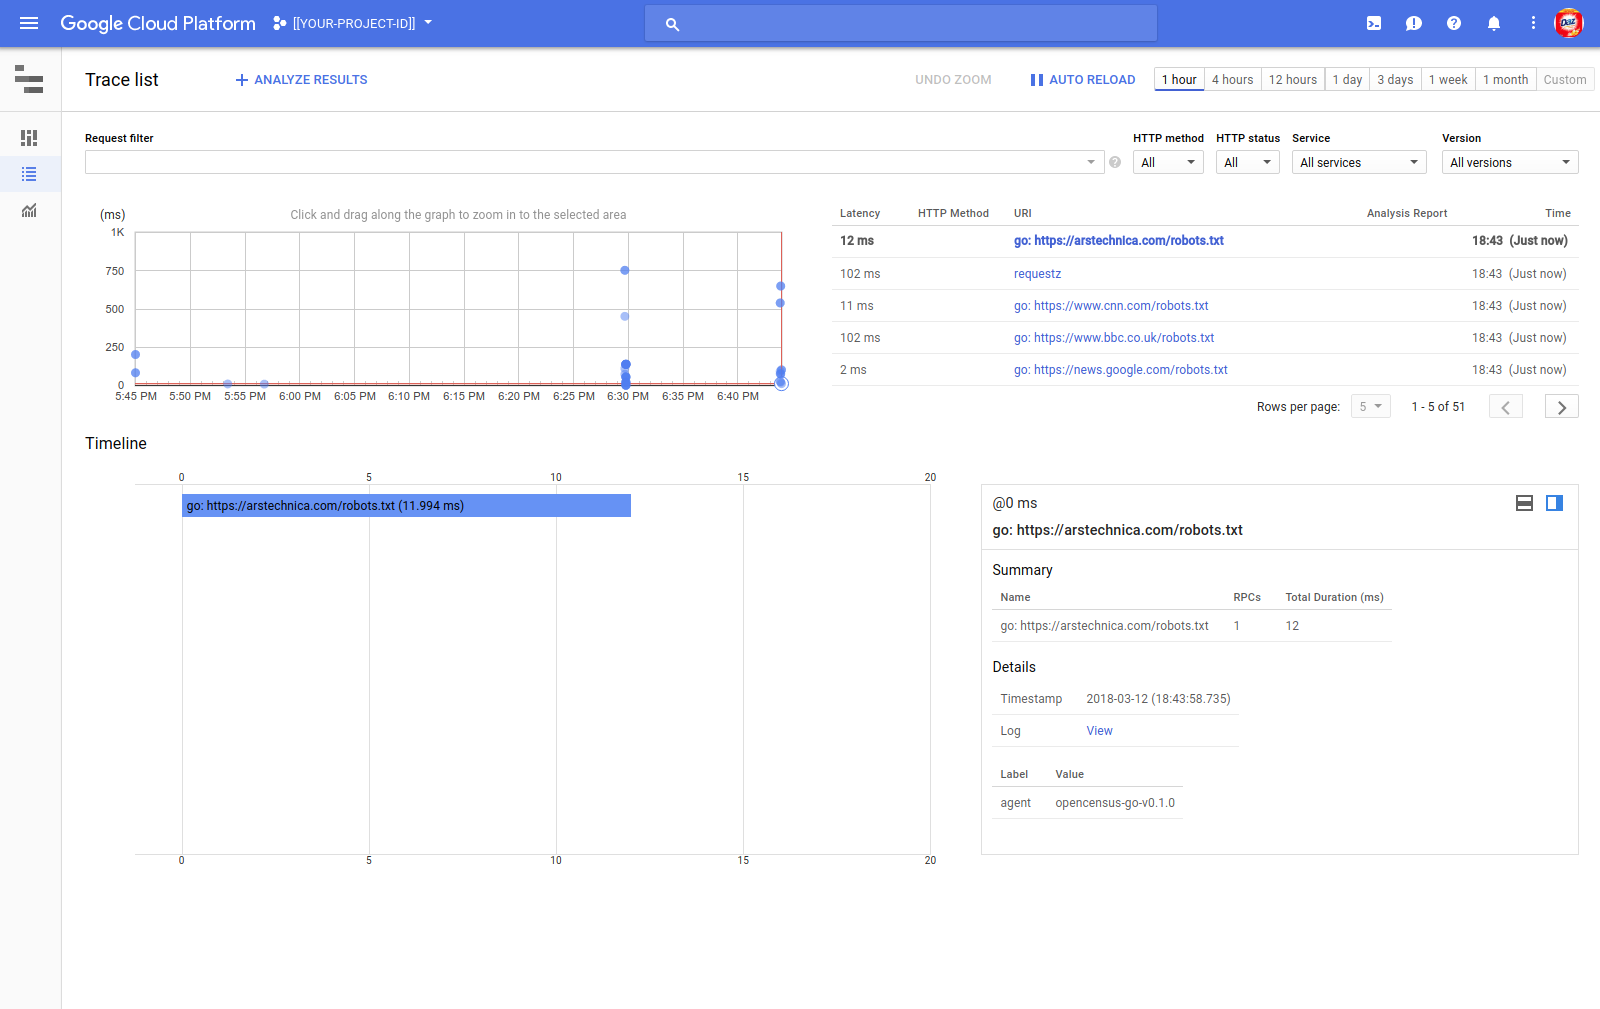Open the three-dot options menu in the header
The image size is (1600, 1009).
1533,22
